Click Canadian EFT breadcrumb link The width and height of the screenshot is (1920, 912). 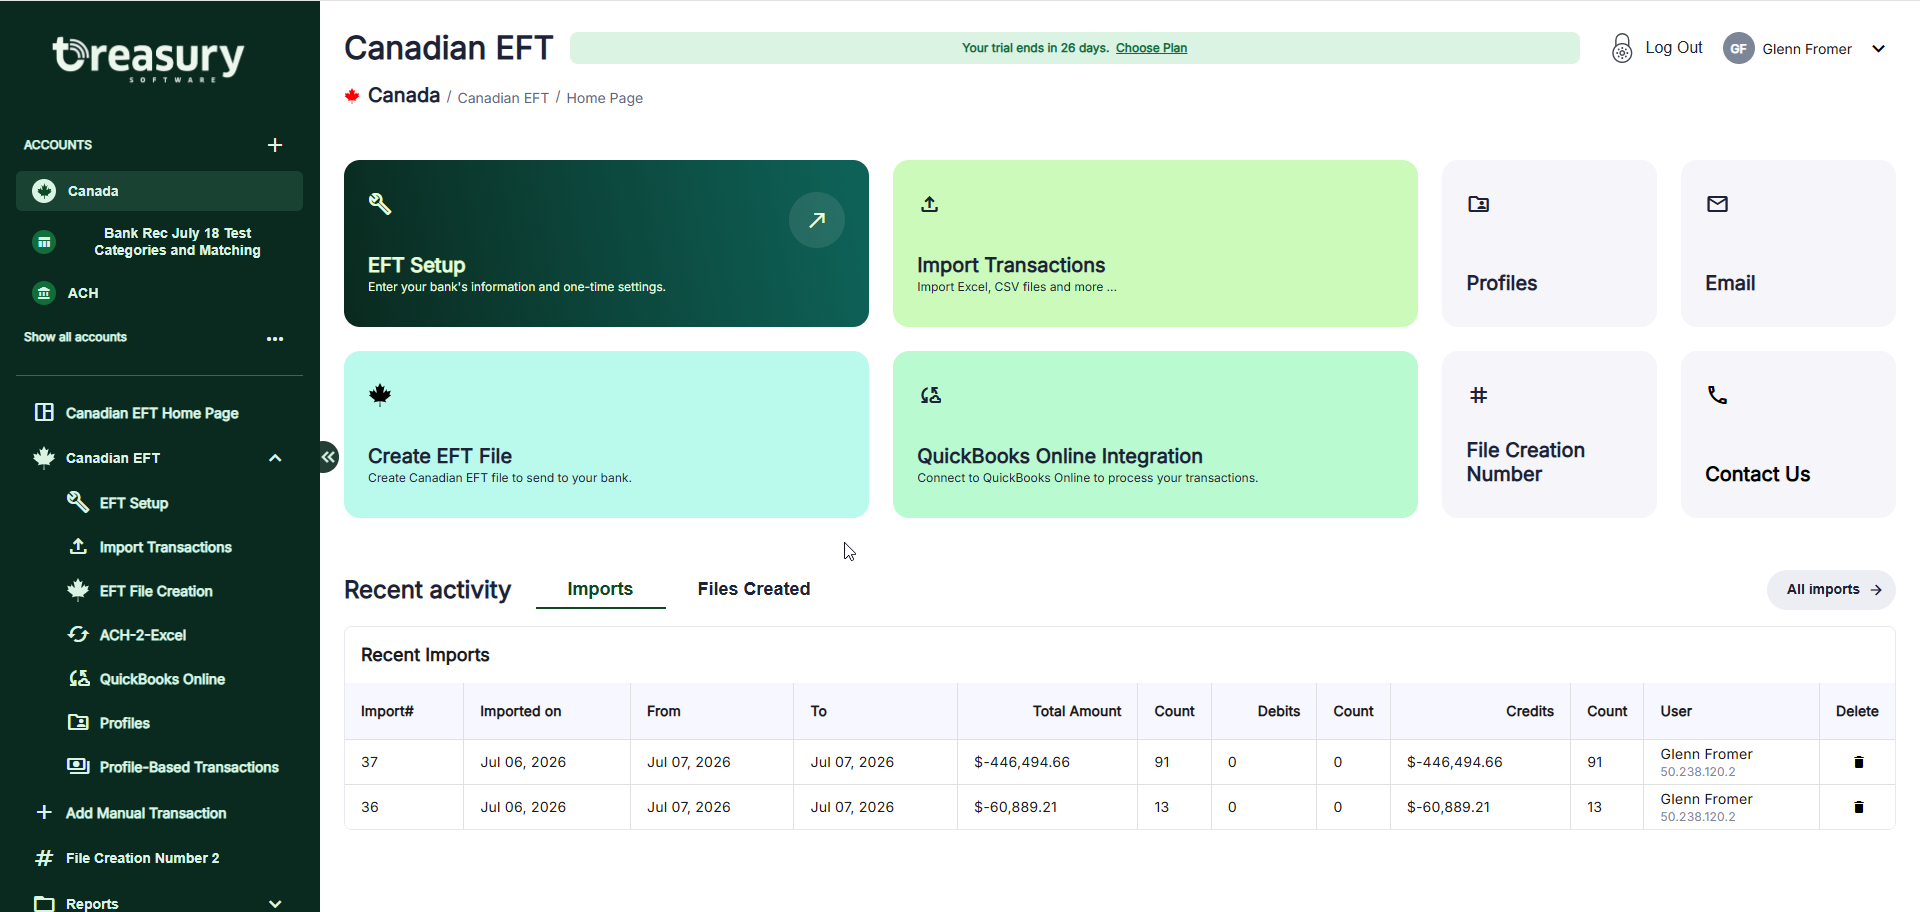[503, 98]
